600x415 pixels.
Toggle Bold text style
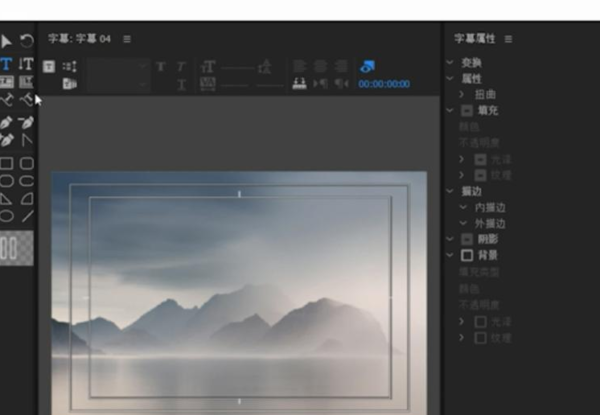161,67
